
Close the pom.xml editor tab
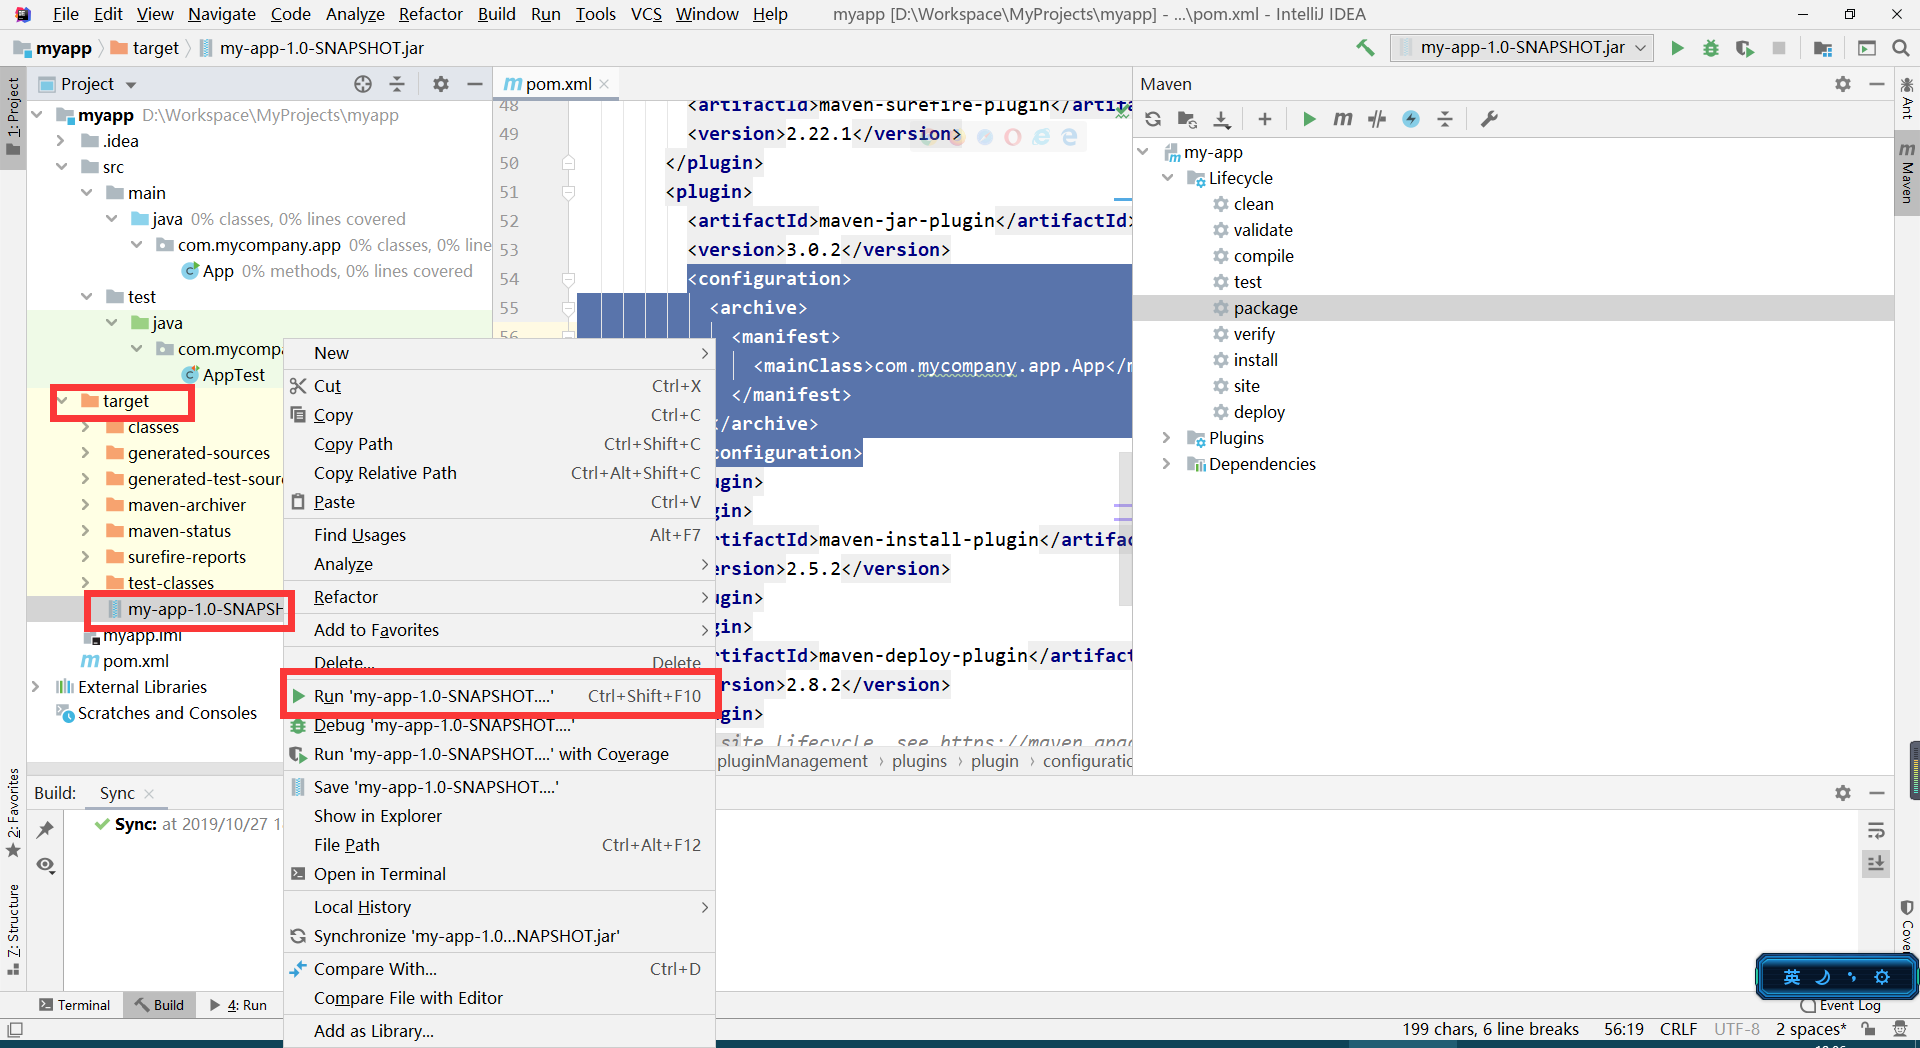(604, 84)
